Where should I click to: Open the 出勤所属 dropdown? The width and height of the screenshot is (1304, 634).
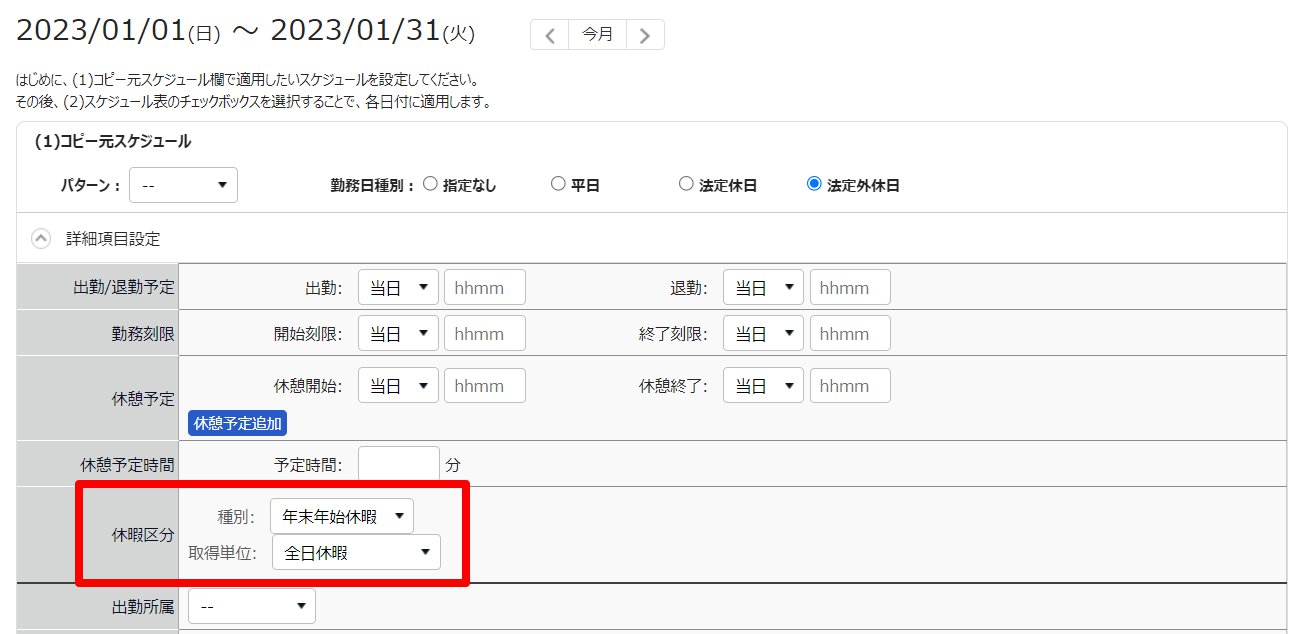tap(252, 606)
